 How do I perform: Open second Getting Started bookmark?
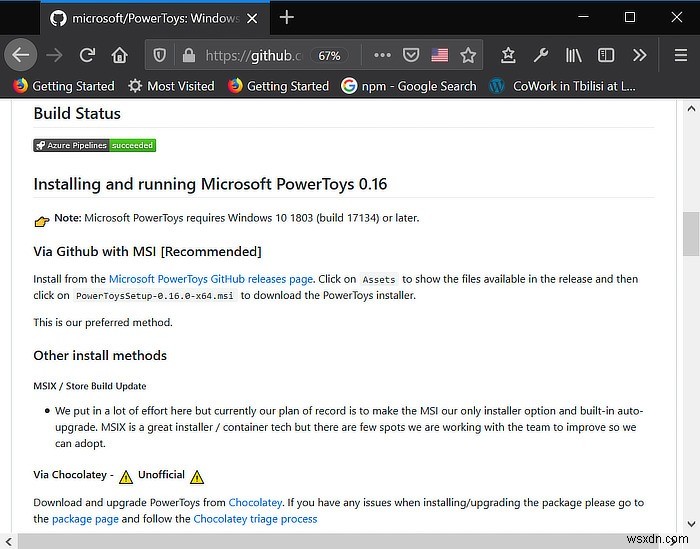point(278,86)
